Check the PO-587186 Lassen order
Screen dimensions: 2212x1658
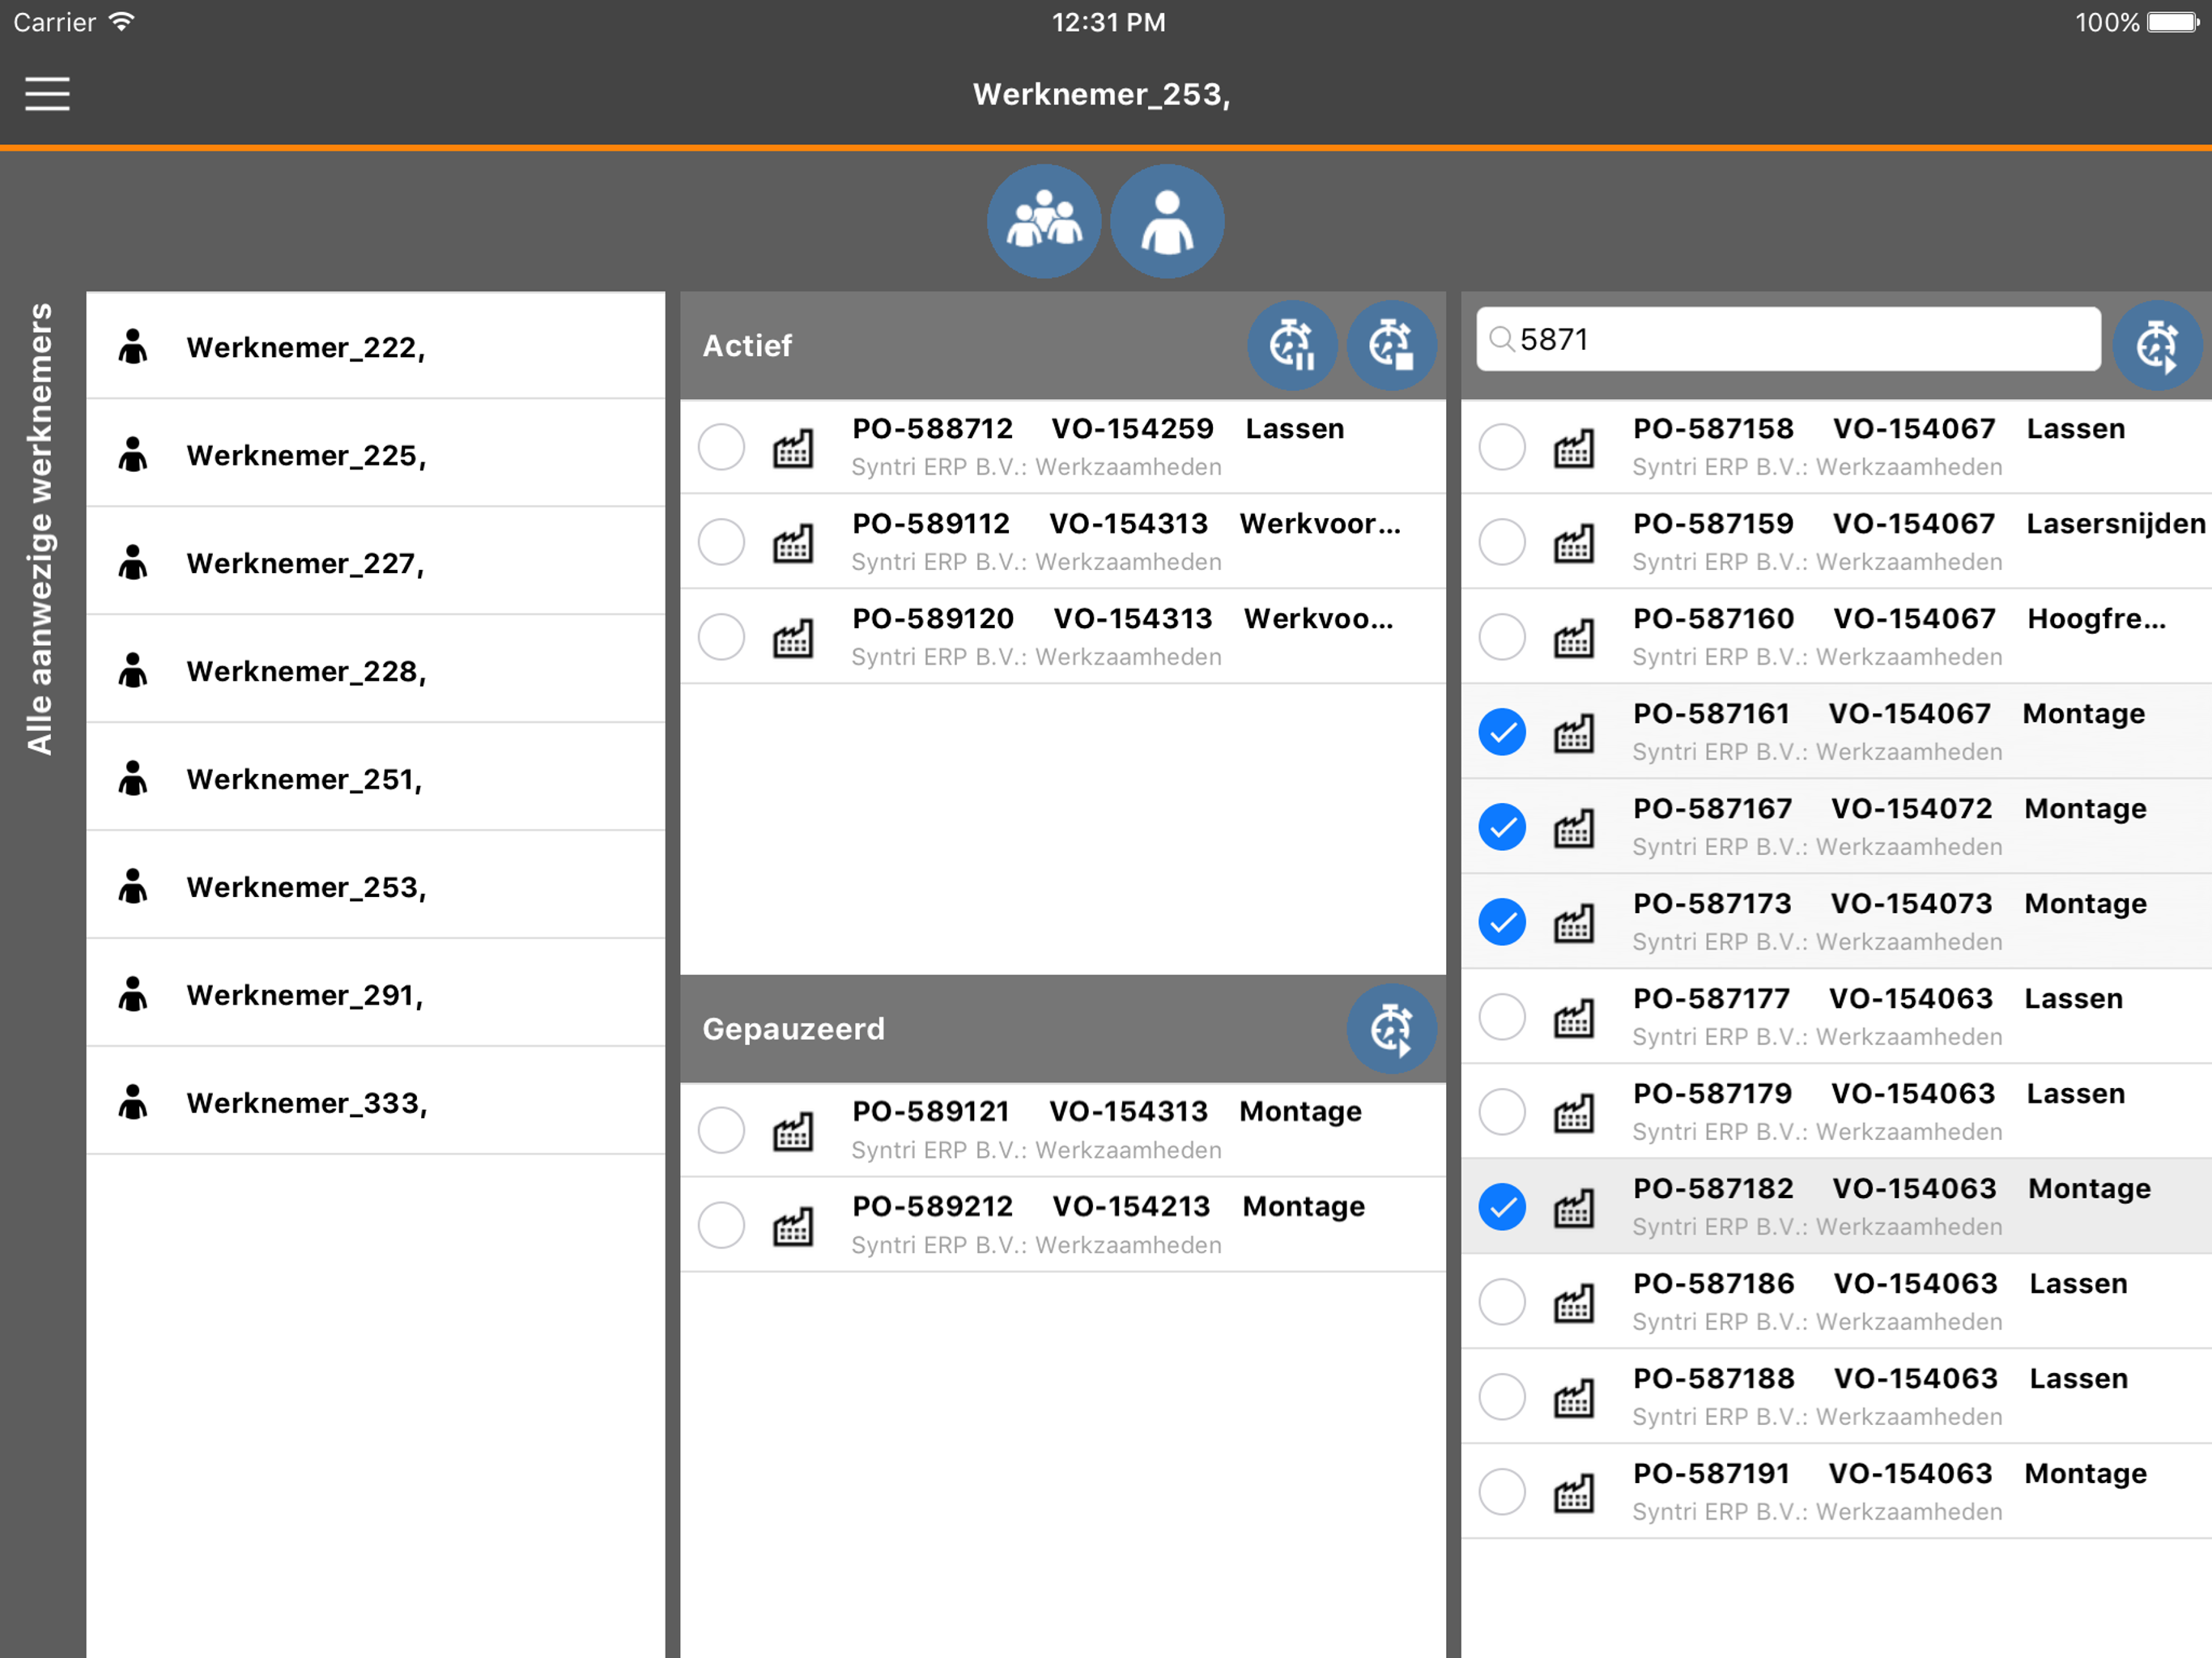1502,1302
